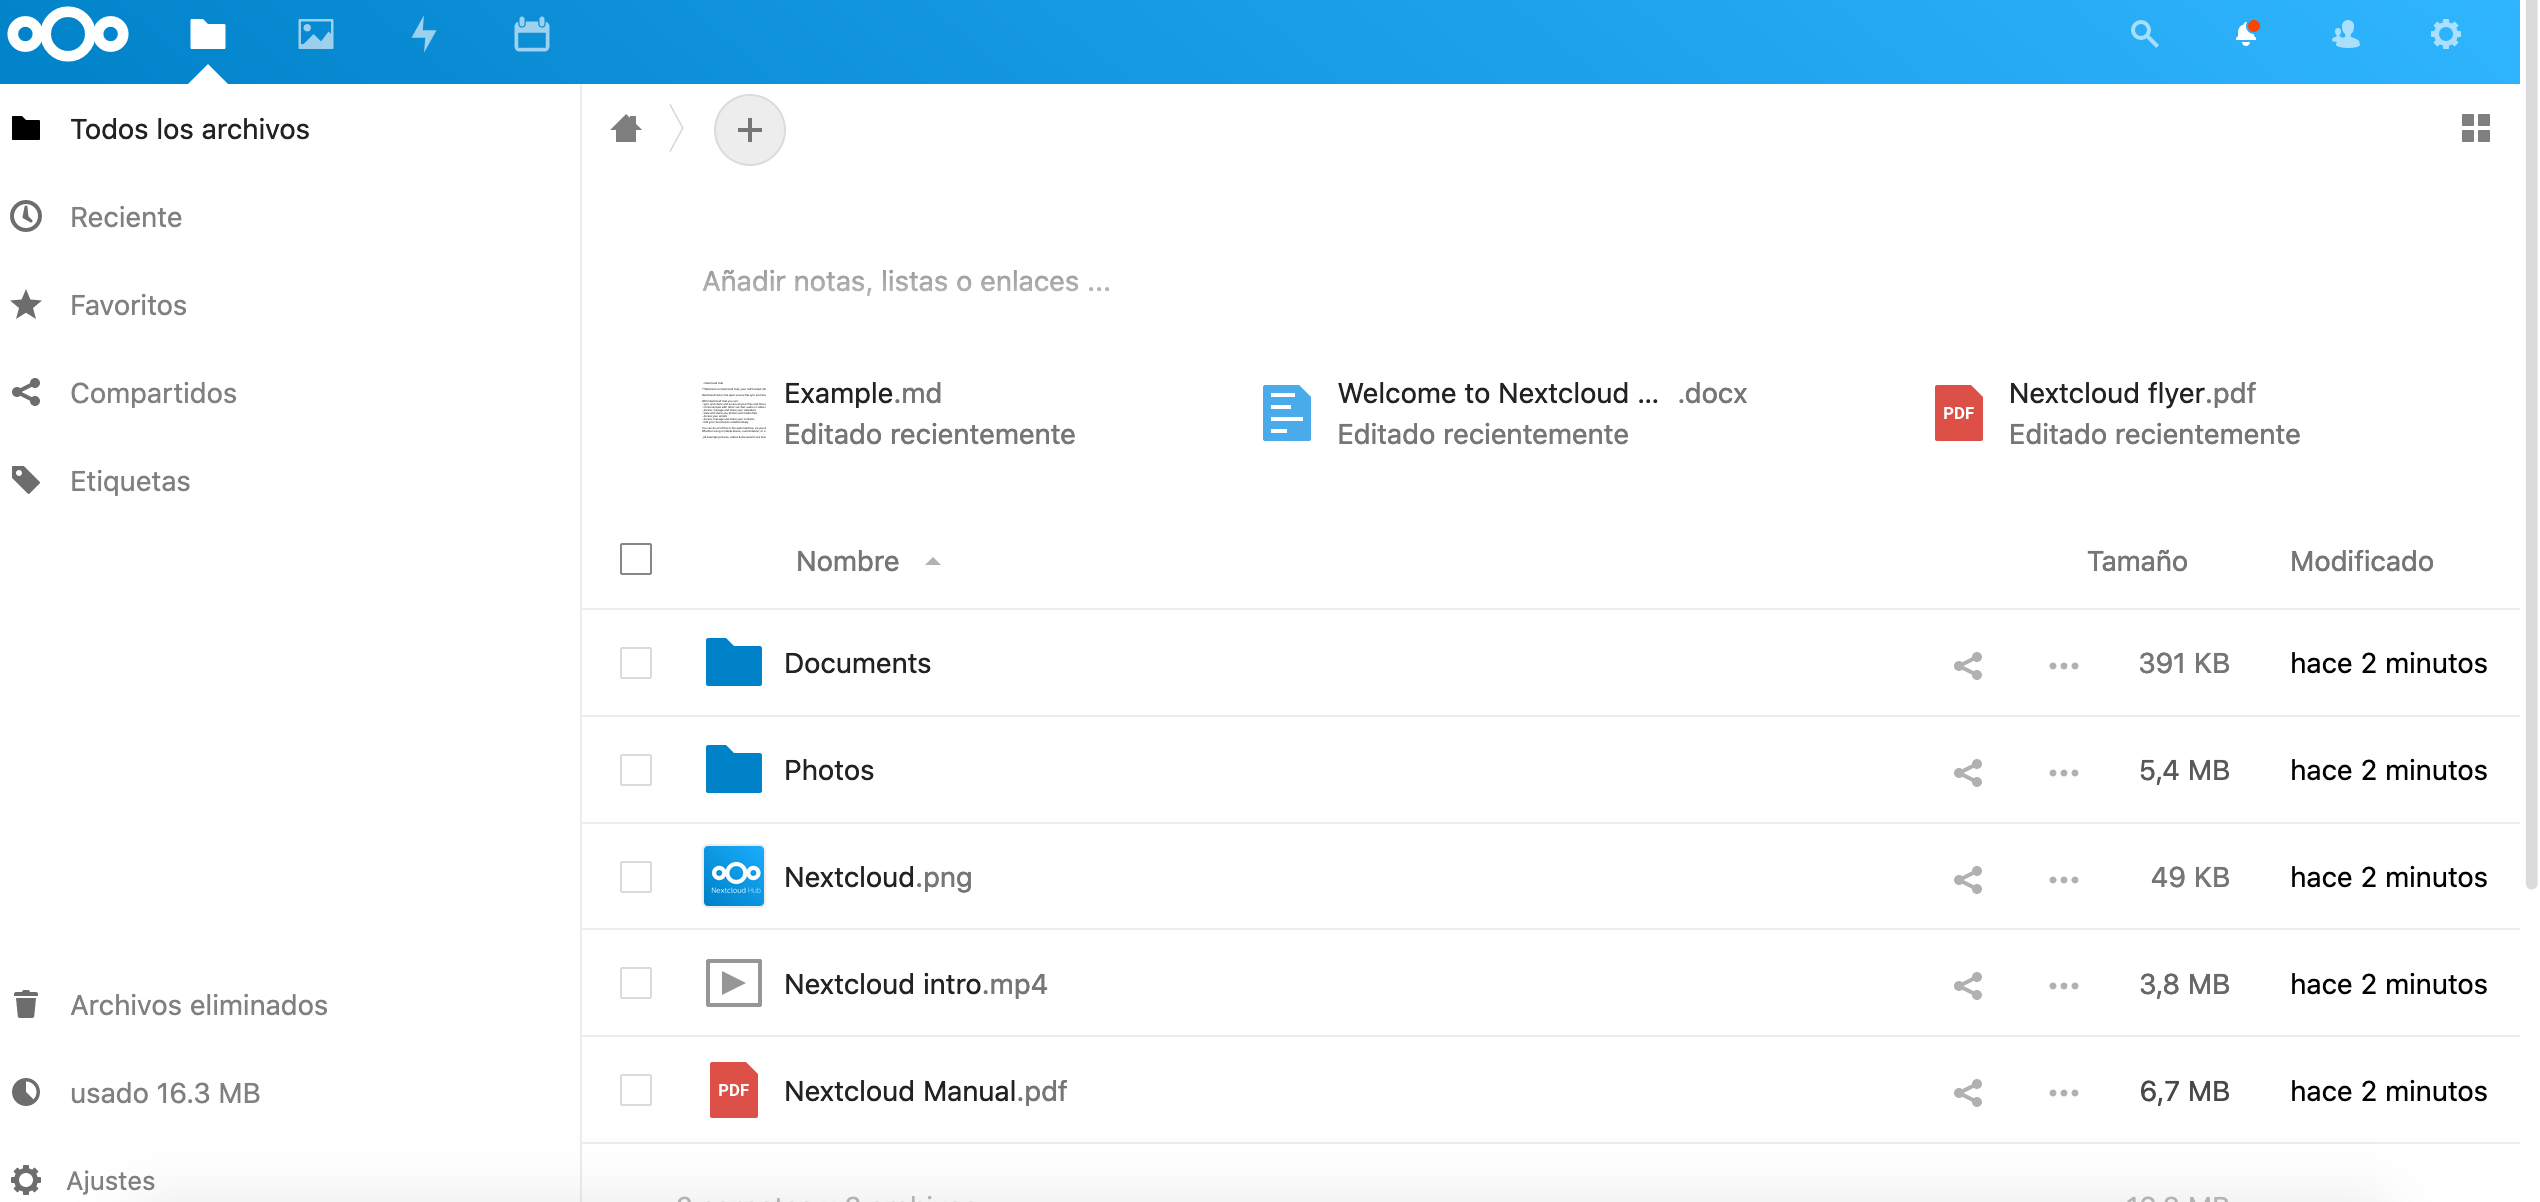Toggle sort order on Nombre column
This screenshot has width=2540, height=1202.
(x=848, y=561)
